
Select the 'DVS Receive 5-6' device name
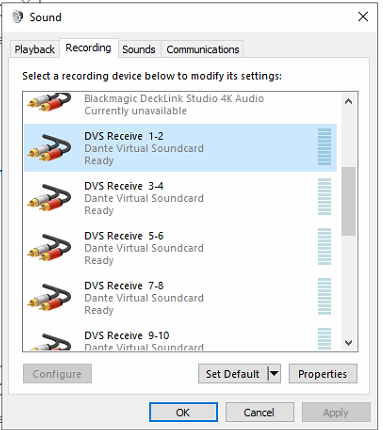click(x=124, y=236)
